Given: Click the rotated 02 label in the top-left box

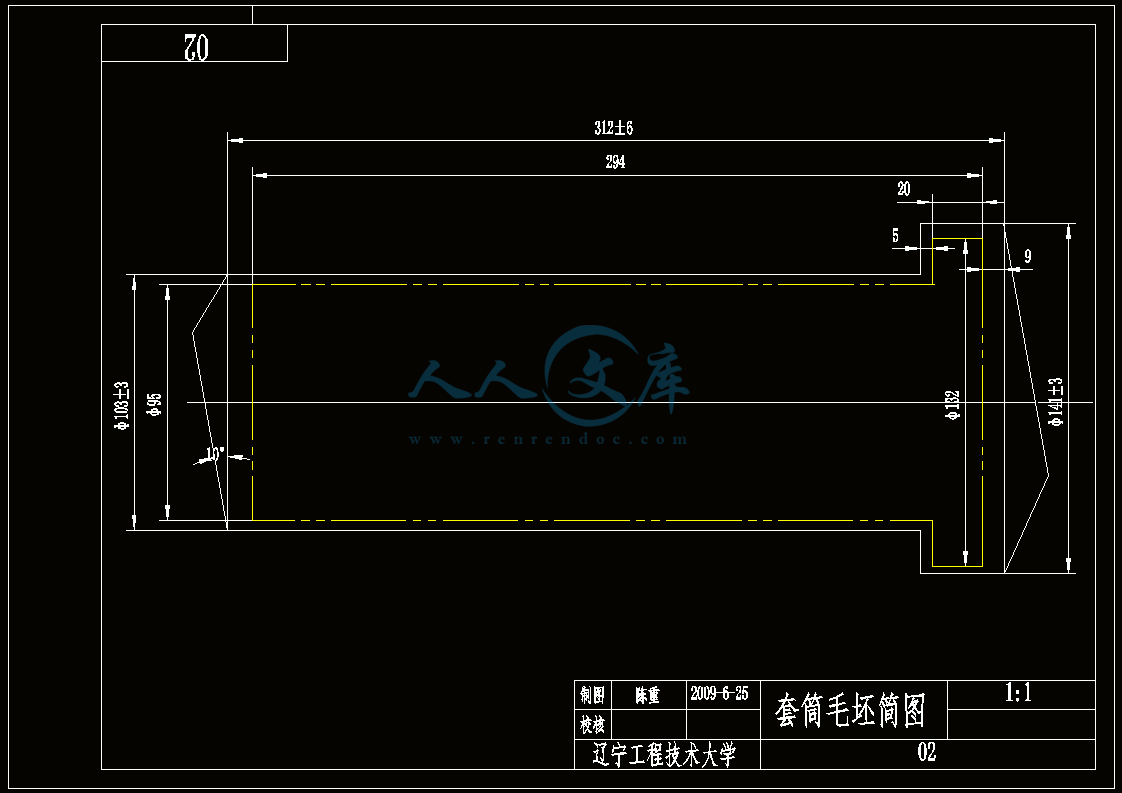Looking at the screenshot, I should [195, 47].
